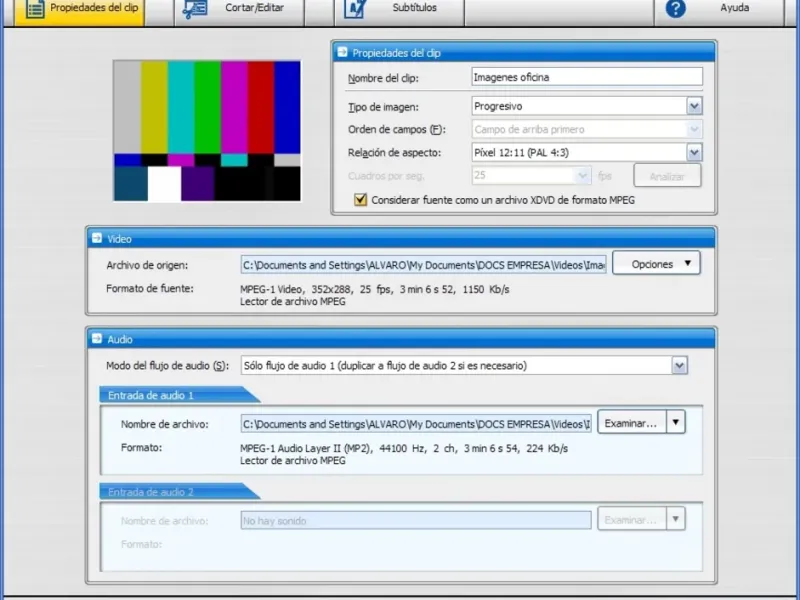The height and width of the screenshot is (600, 800).
Task: Click the MPEG-1 Audio Layer II format text
Action: point(404,448)
